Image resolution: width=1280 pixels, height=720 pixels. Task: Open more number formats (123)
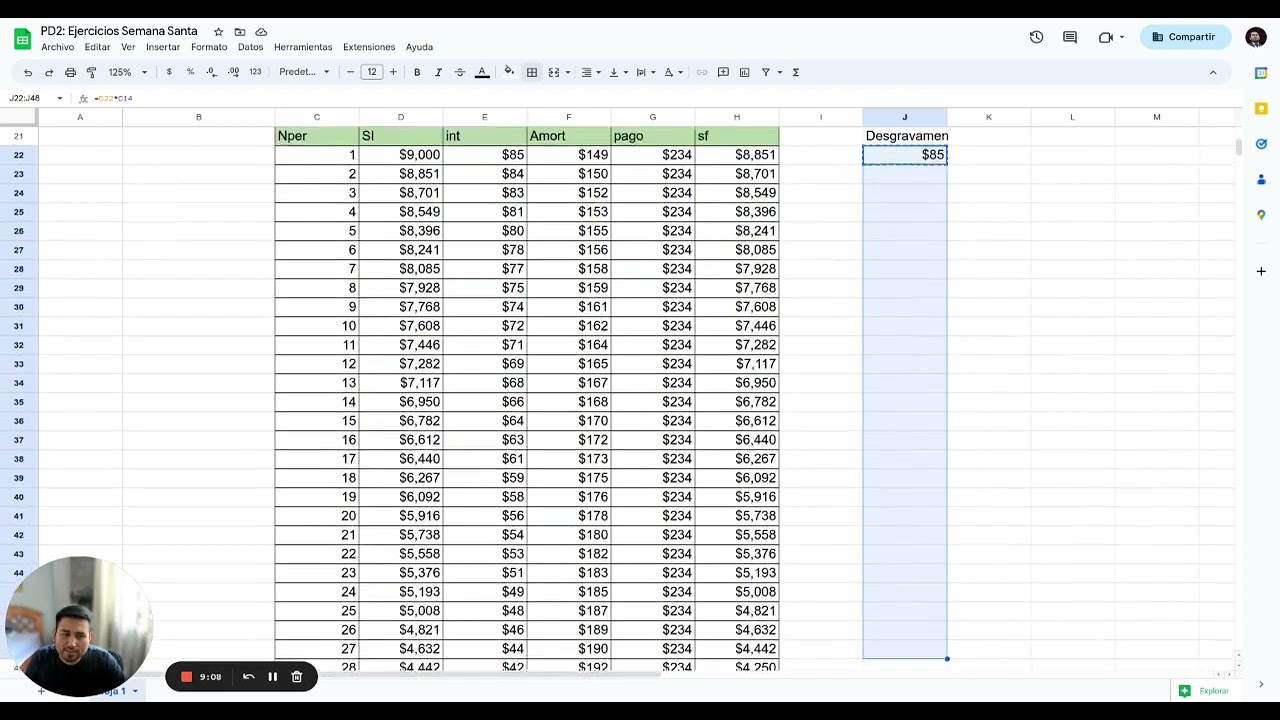pos(255,72)
